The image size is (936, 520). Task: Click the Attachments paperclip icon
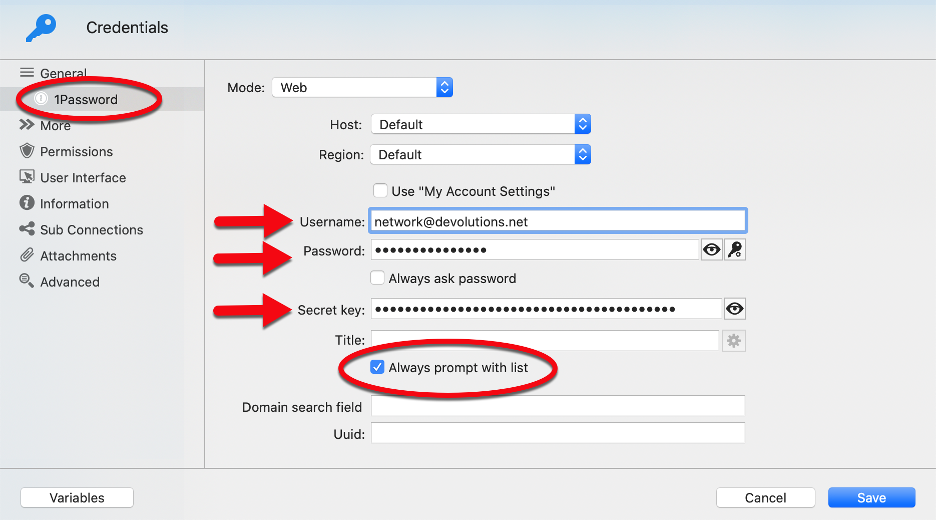pos(27,255)
